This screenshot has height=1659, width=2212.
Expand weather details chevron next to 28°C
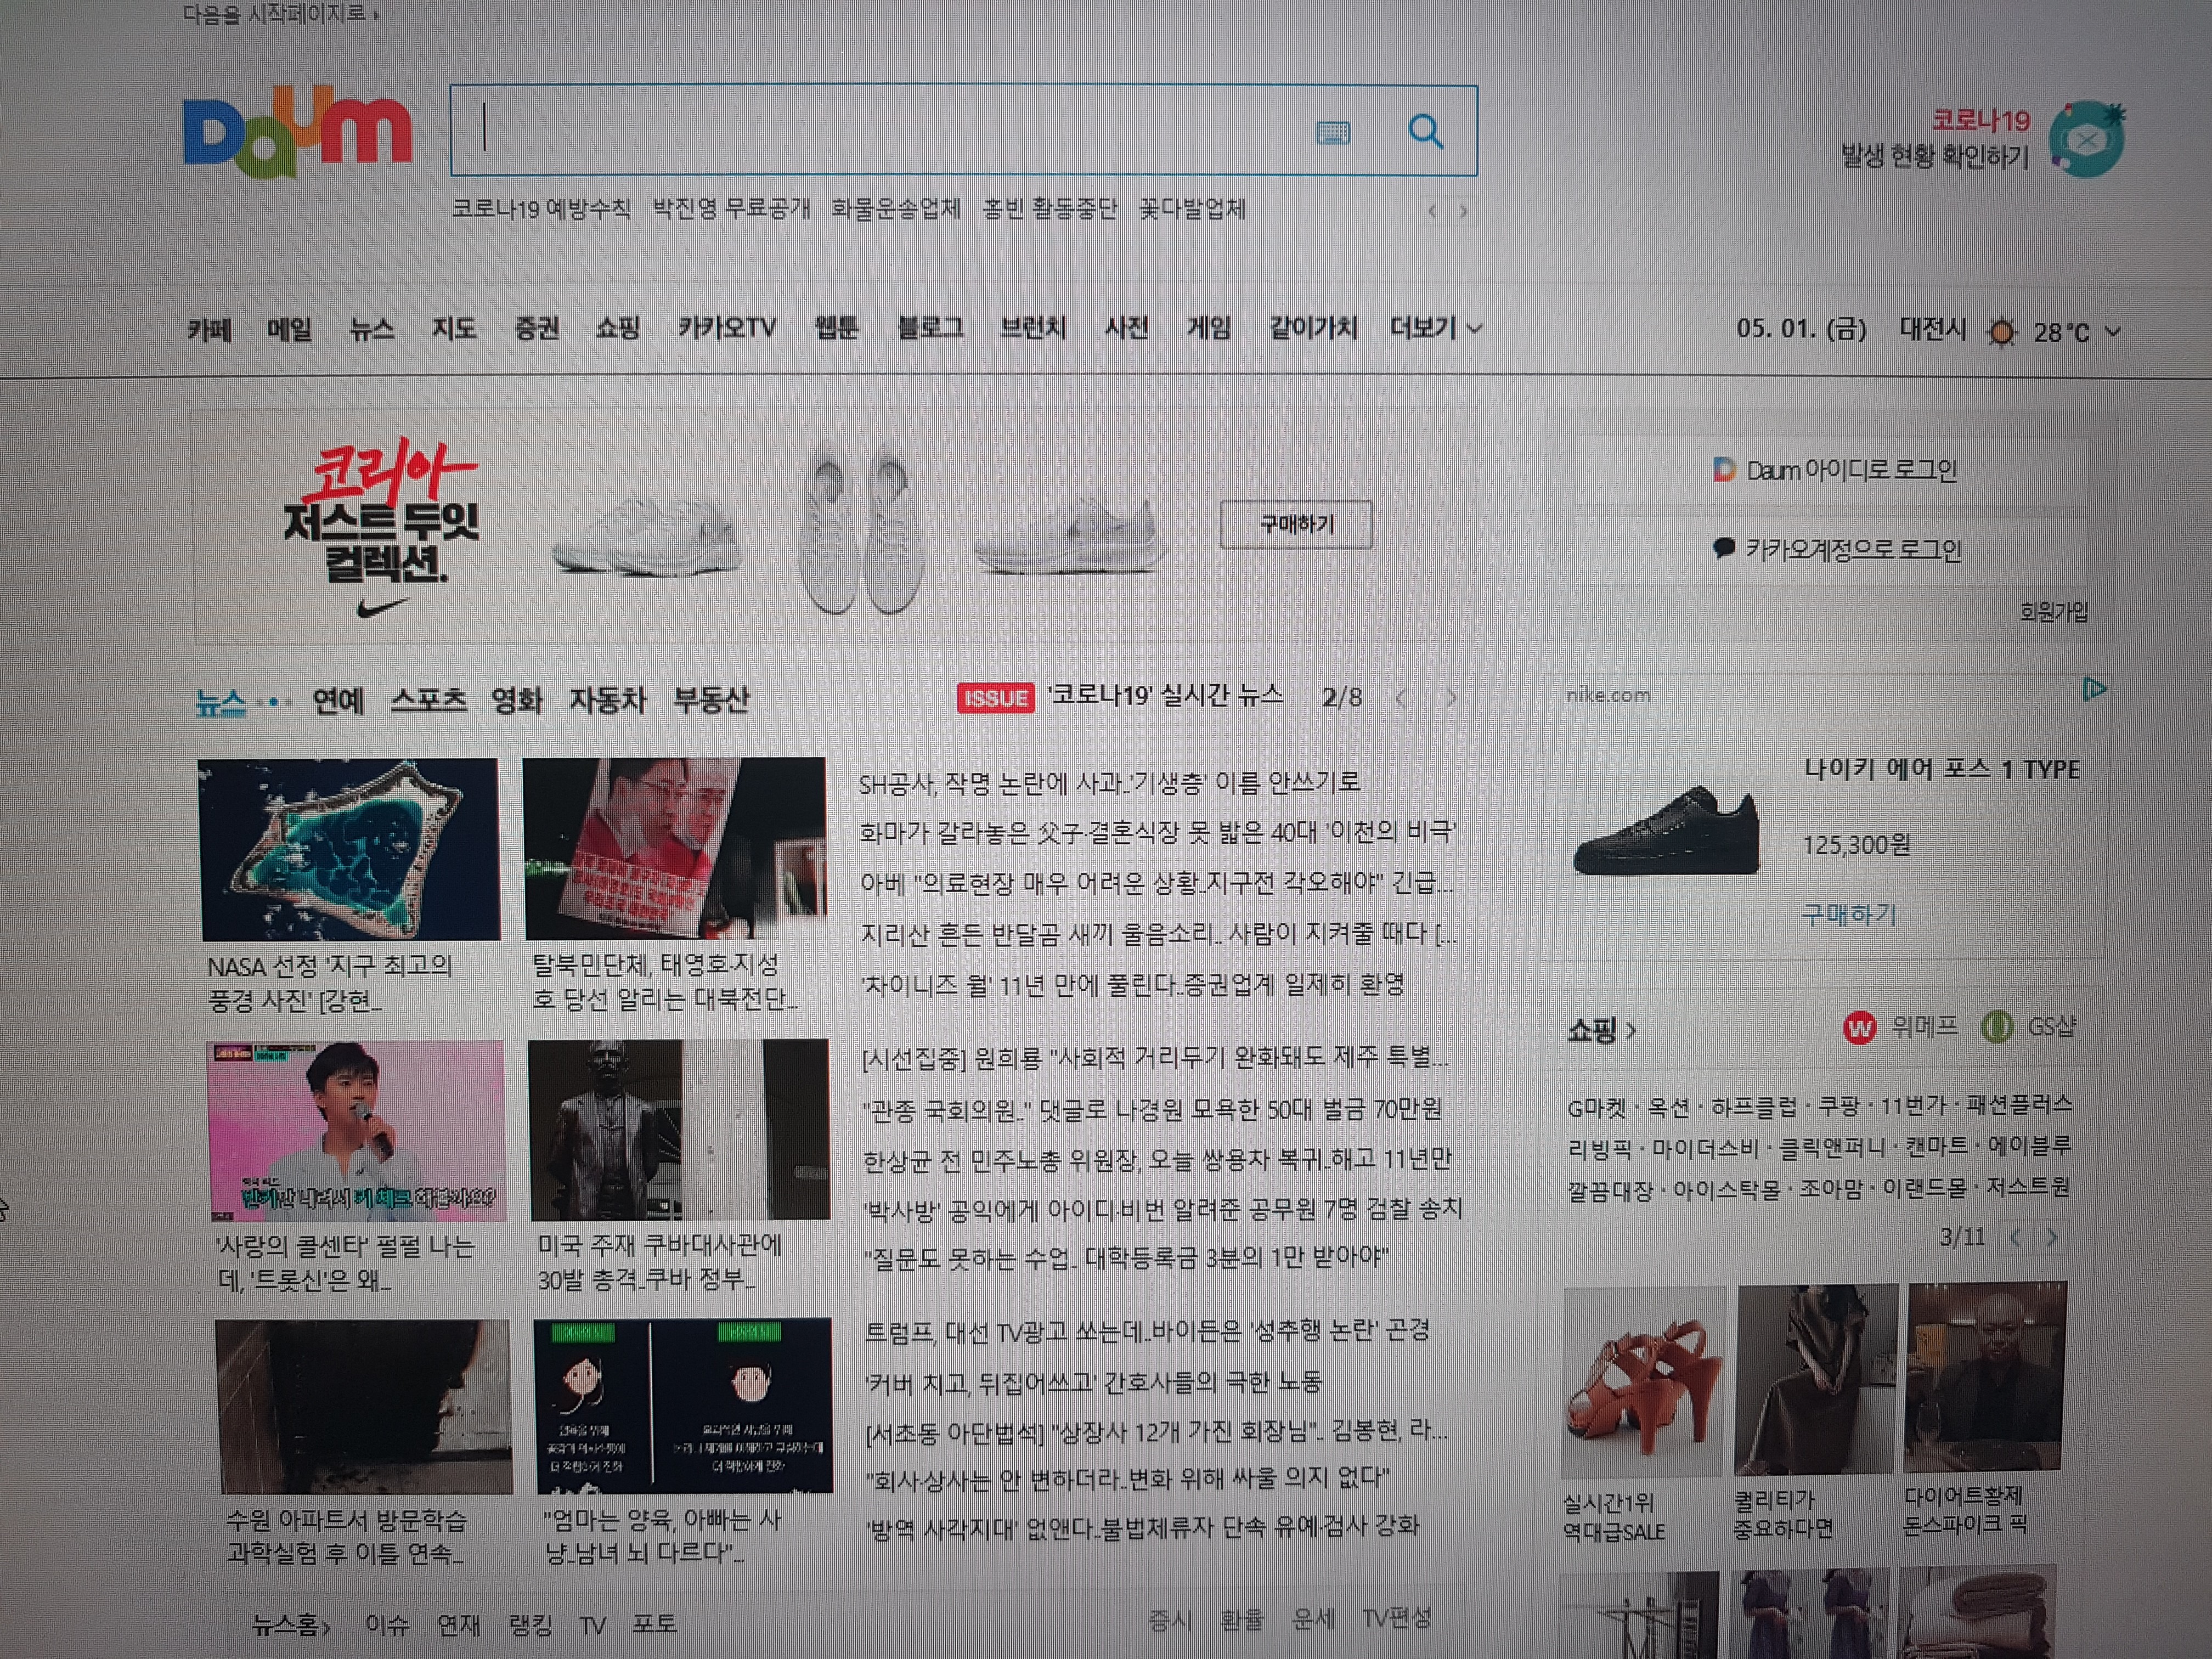click(2113, 332)
